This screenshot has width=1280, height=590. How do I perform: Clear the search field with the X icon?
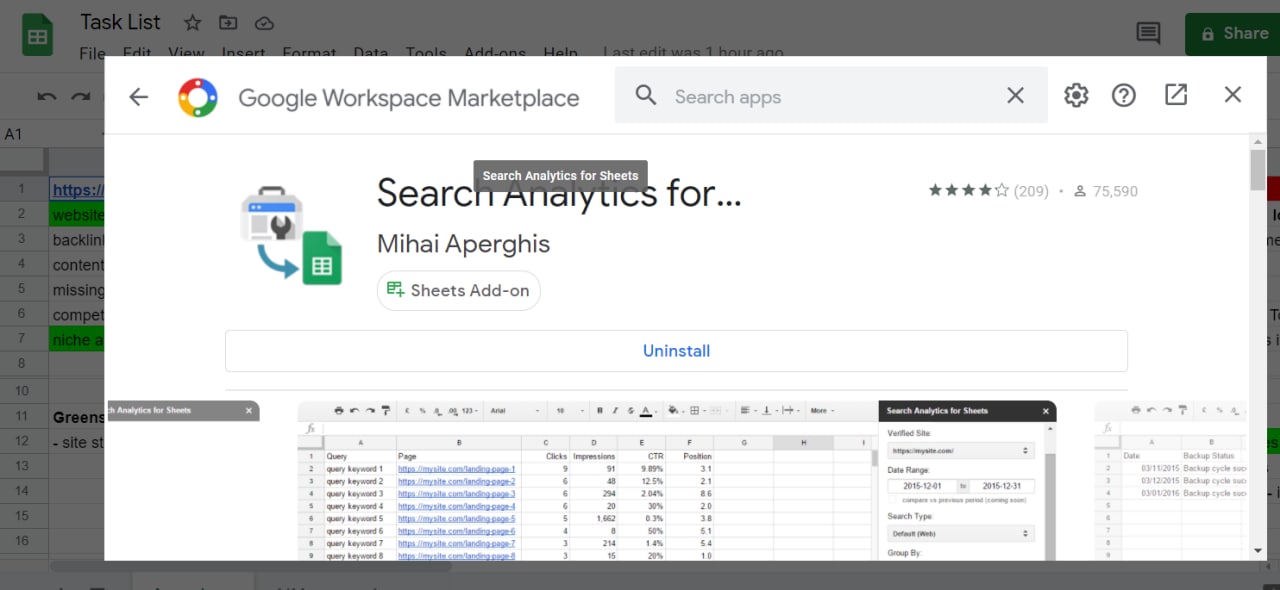[1015, 96]
